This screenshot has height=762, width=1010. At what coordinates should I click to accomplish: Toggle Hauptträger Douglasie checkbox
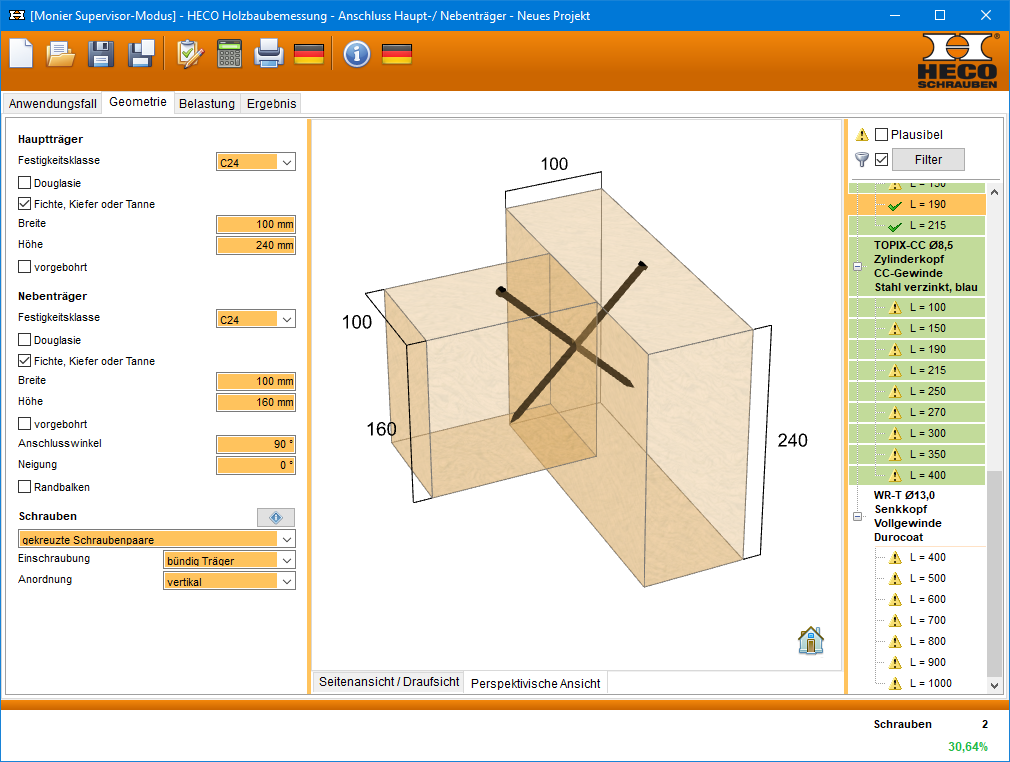[x=24, y=183]
